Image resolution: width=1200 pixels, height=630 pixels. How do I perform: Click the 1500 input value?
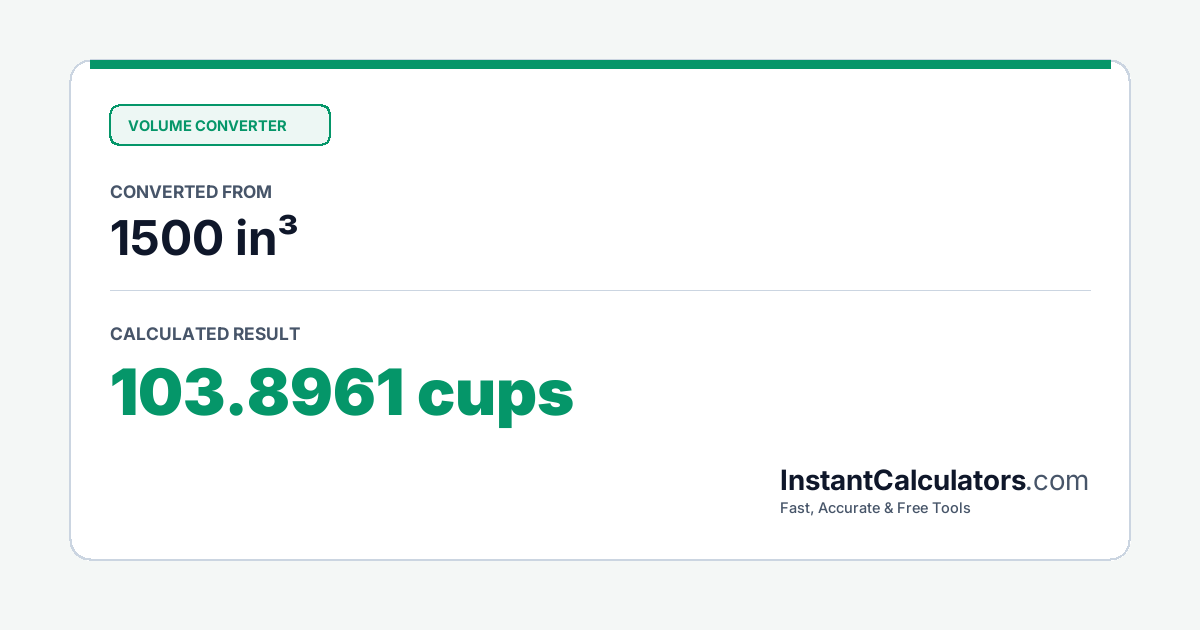(167, 238)
